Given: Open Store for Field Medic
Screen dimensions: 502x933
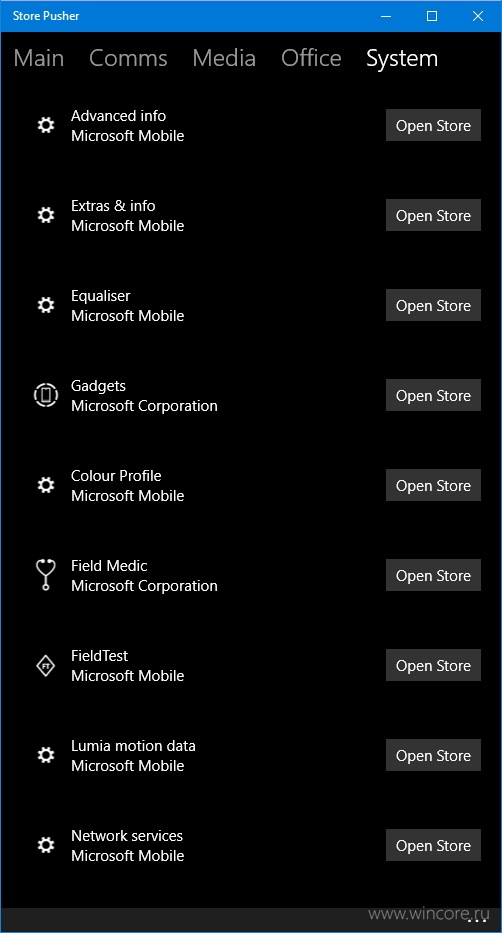Looking at the screenshot, I should (433, 575).
